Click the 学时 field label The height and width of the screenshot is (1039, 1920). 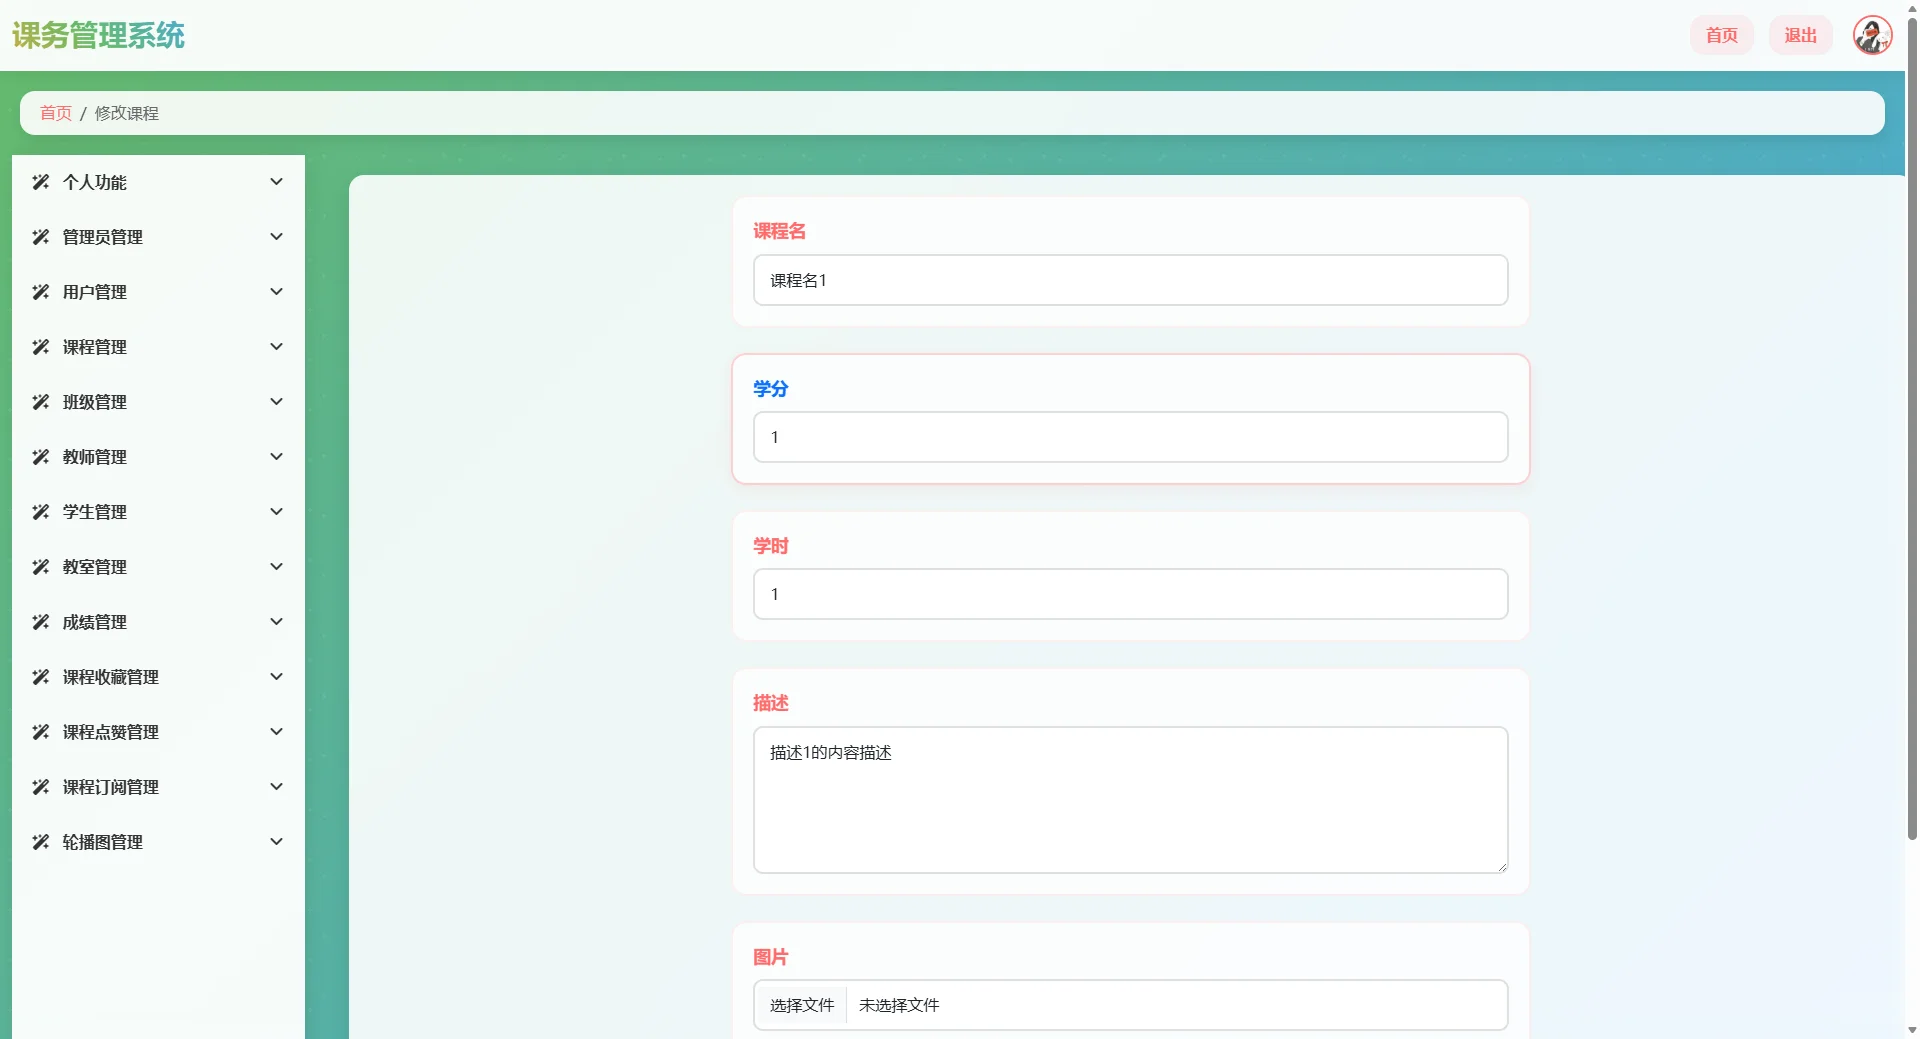(770, 546)
